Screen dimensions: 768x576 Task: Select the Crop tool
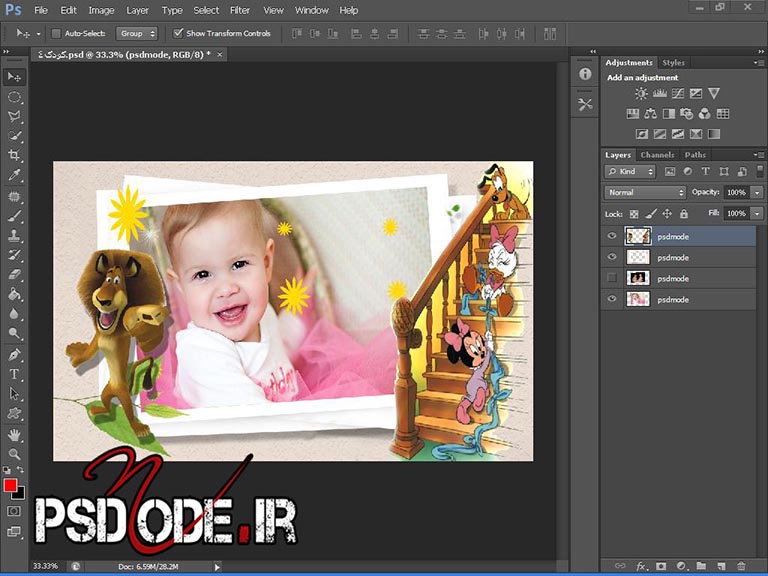14,155
